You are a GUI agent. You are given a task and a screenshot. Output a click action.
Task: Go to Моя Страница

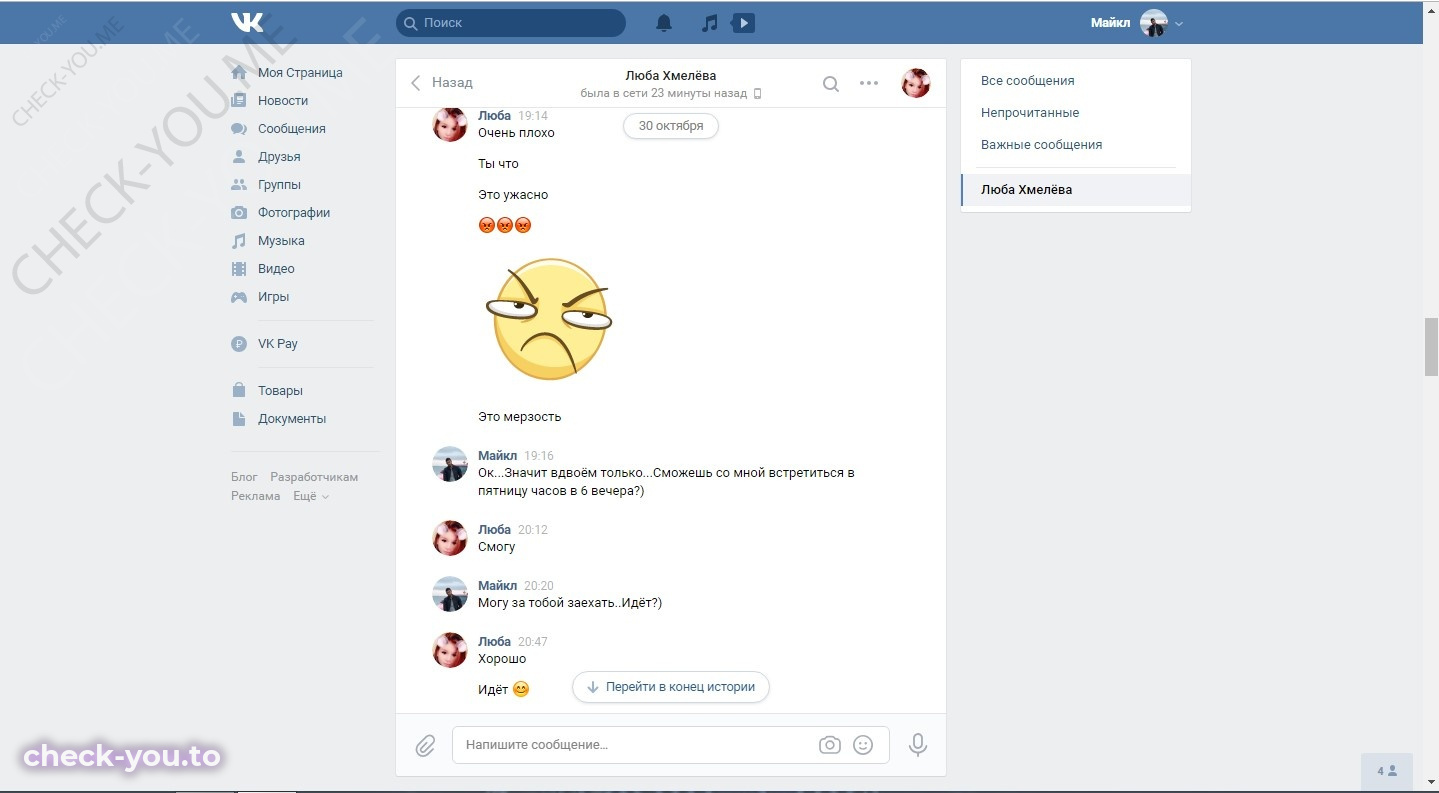click(x=300, y=73)
